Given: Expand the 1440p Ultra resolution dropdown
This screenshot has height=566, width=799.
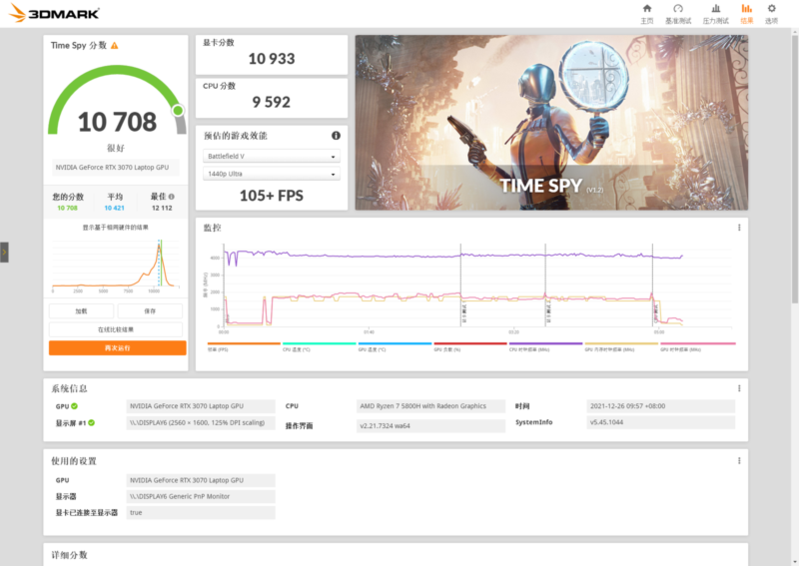Looking at the screenshot, I should coord(272,174).
